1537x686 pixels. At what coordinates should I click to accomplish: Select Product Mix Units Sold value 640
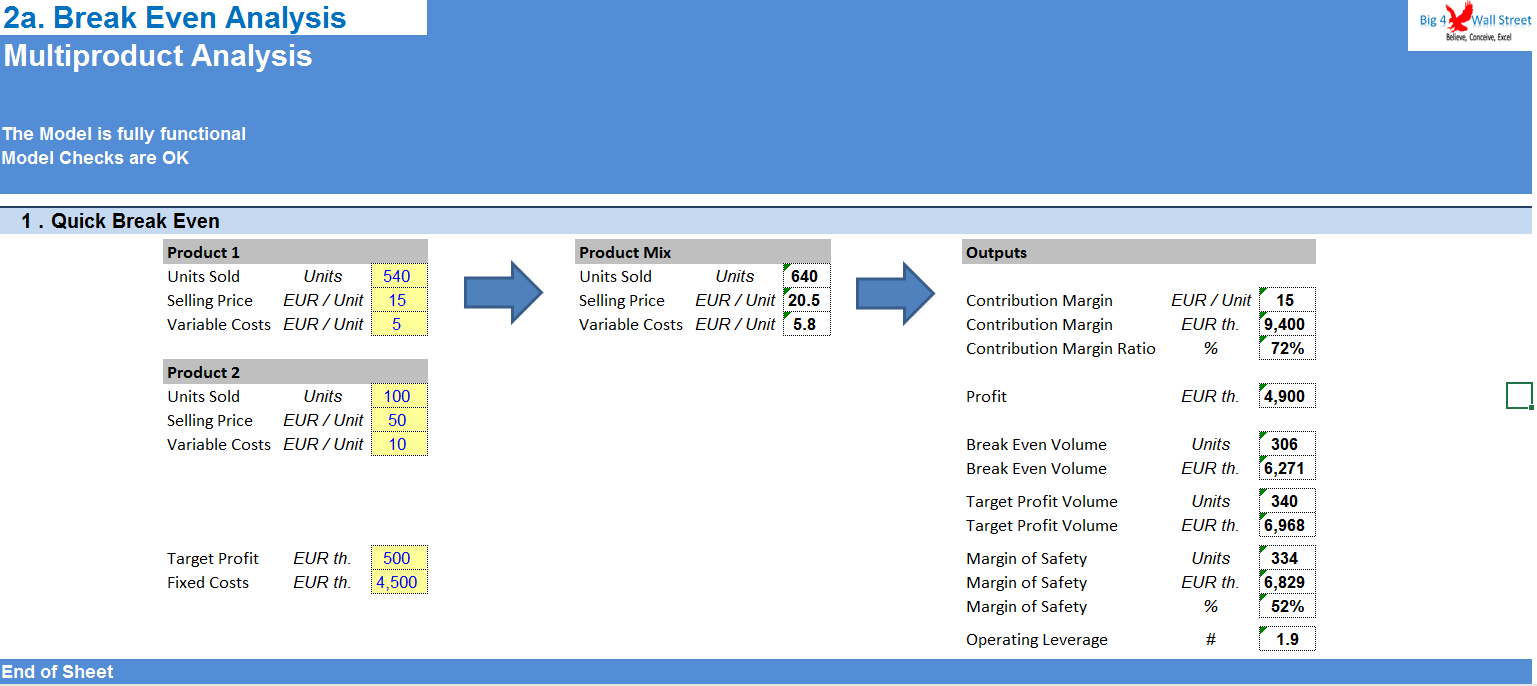807,276
